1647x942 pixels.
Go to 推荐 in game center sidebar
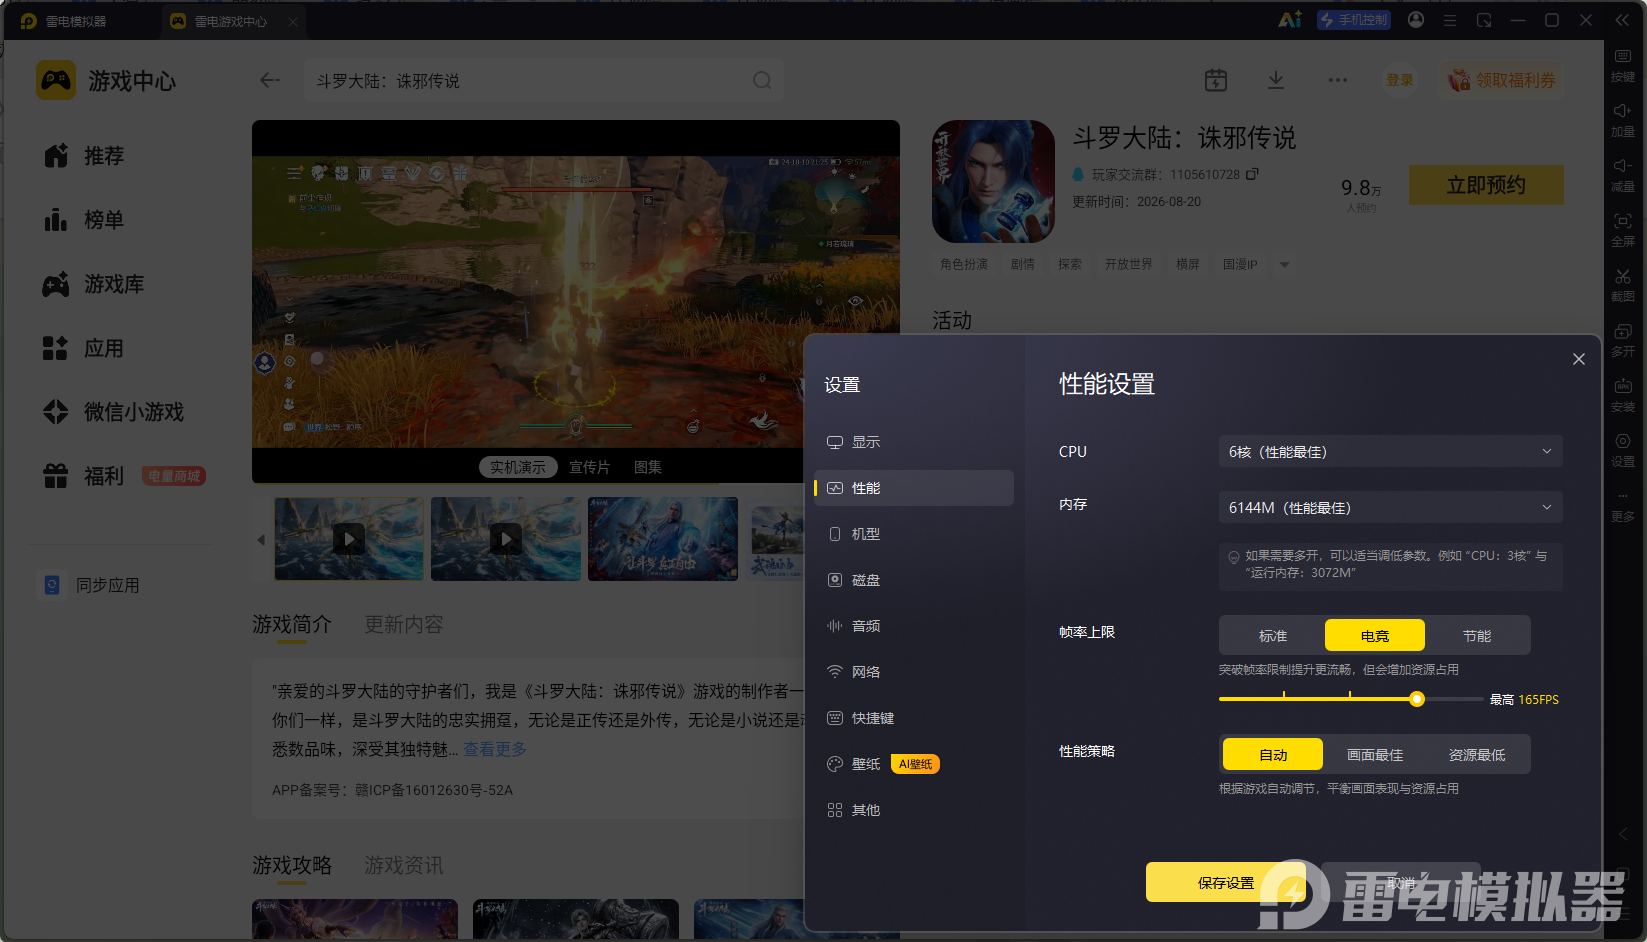click(x=84, y=156)
